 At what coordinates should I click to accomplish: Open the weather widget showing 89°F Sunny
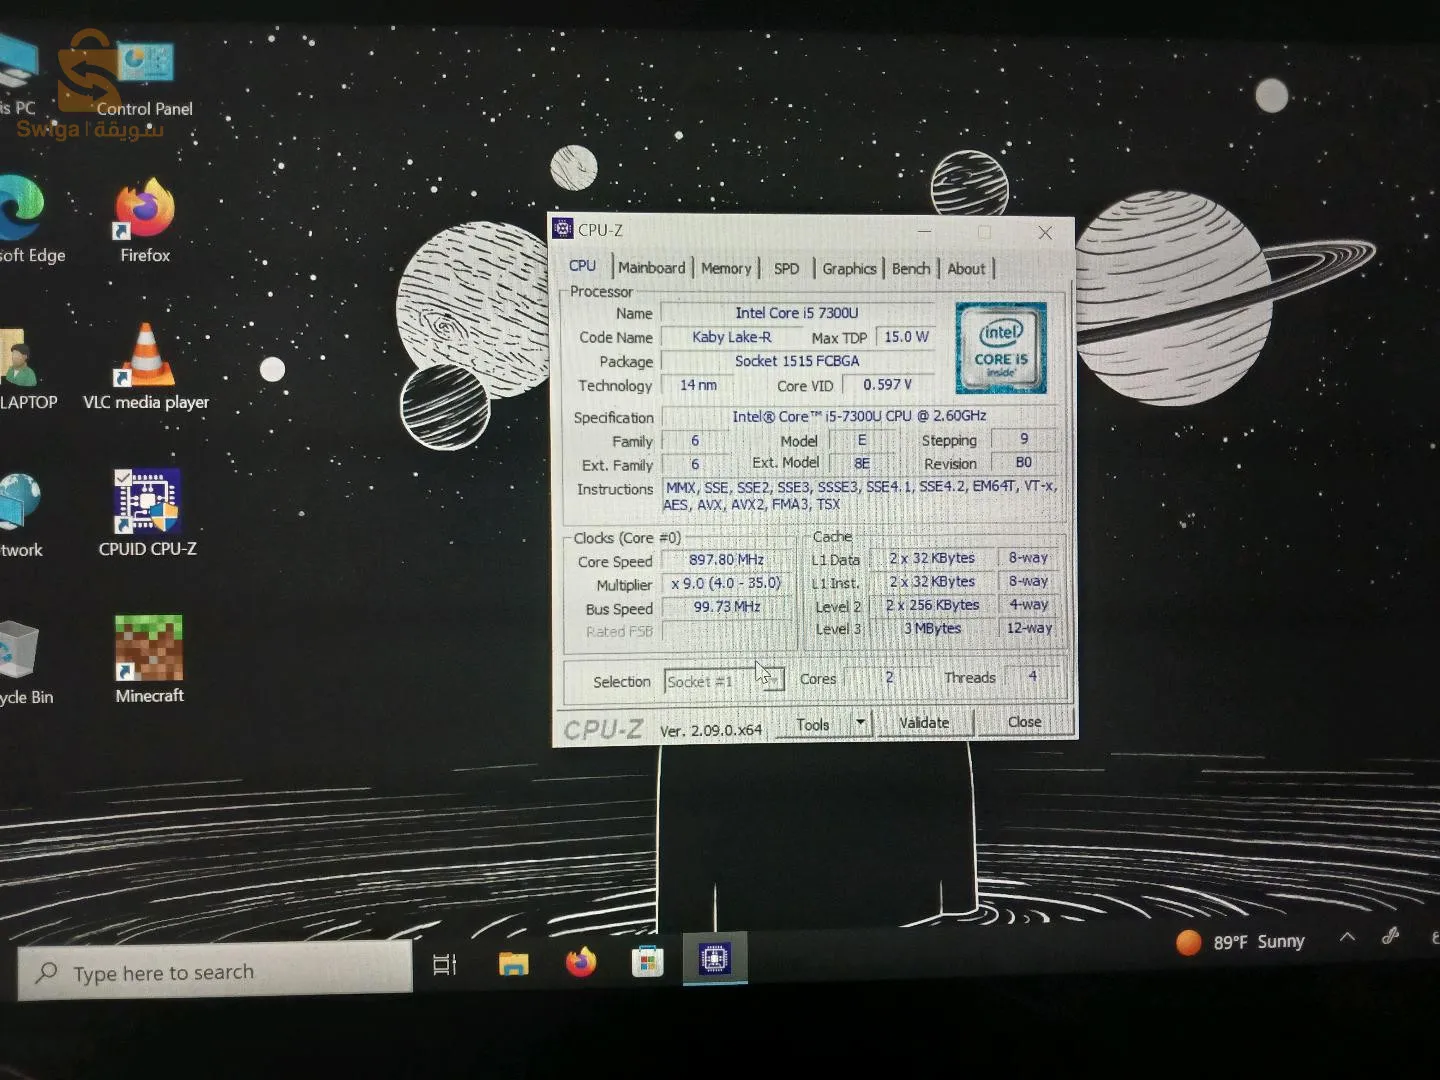[x=1240, y=940]
